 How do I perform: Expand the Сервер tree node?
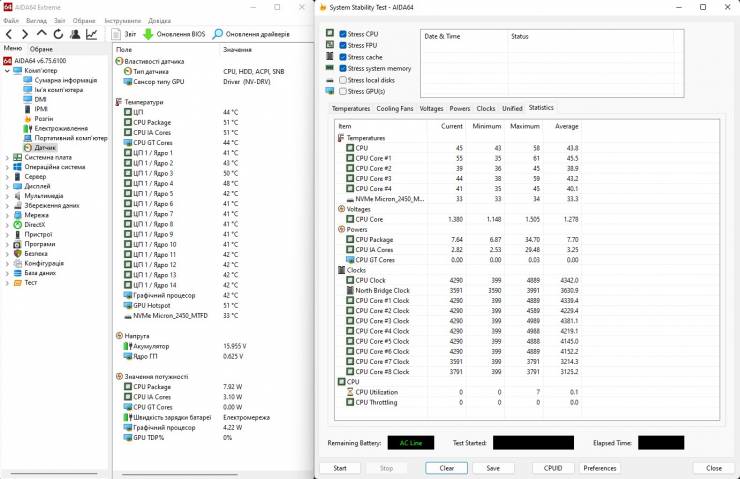click(7, 176)
